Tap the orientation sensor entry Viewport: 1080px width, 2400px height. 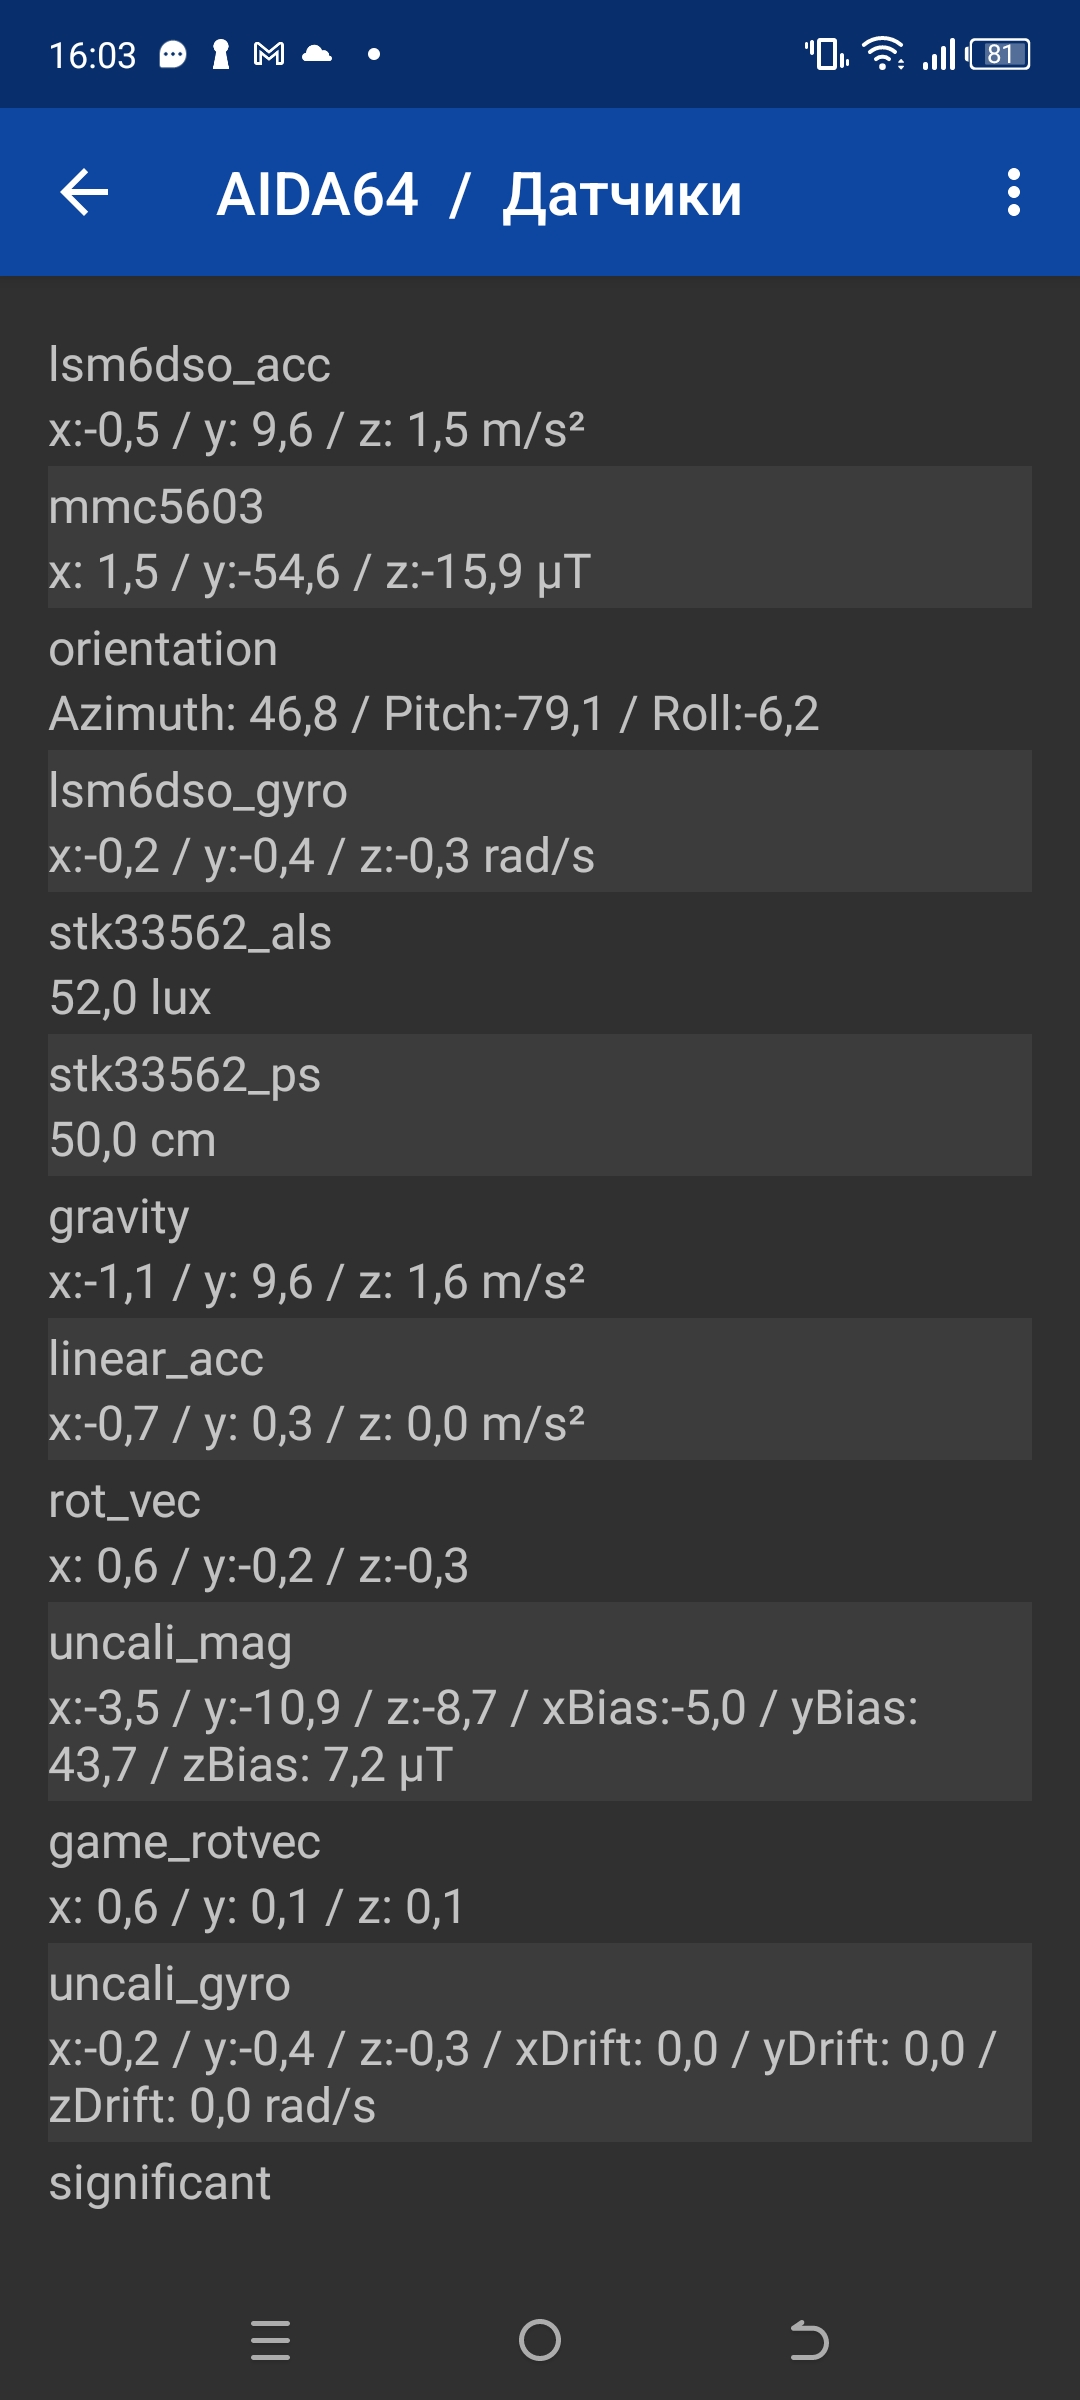tap(540, 680)
